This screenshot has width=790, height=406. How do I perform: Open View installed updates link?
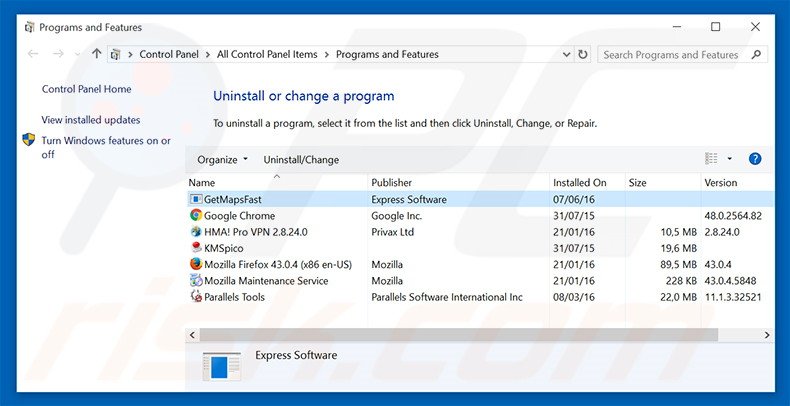point(91,120)
